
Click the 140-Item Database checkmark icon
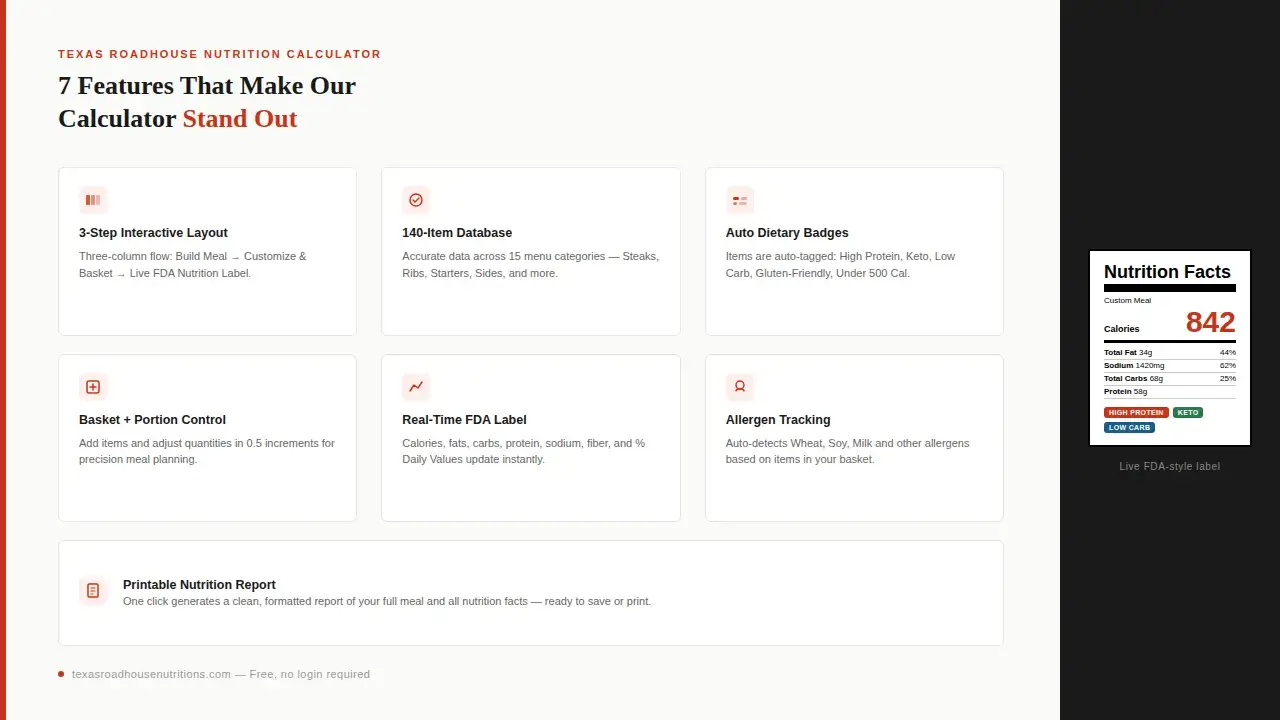coord(416,200)
